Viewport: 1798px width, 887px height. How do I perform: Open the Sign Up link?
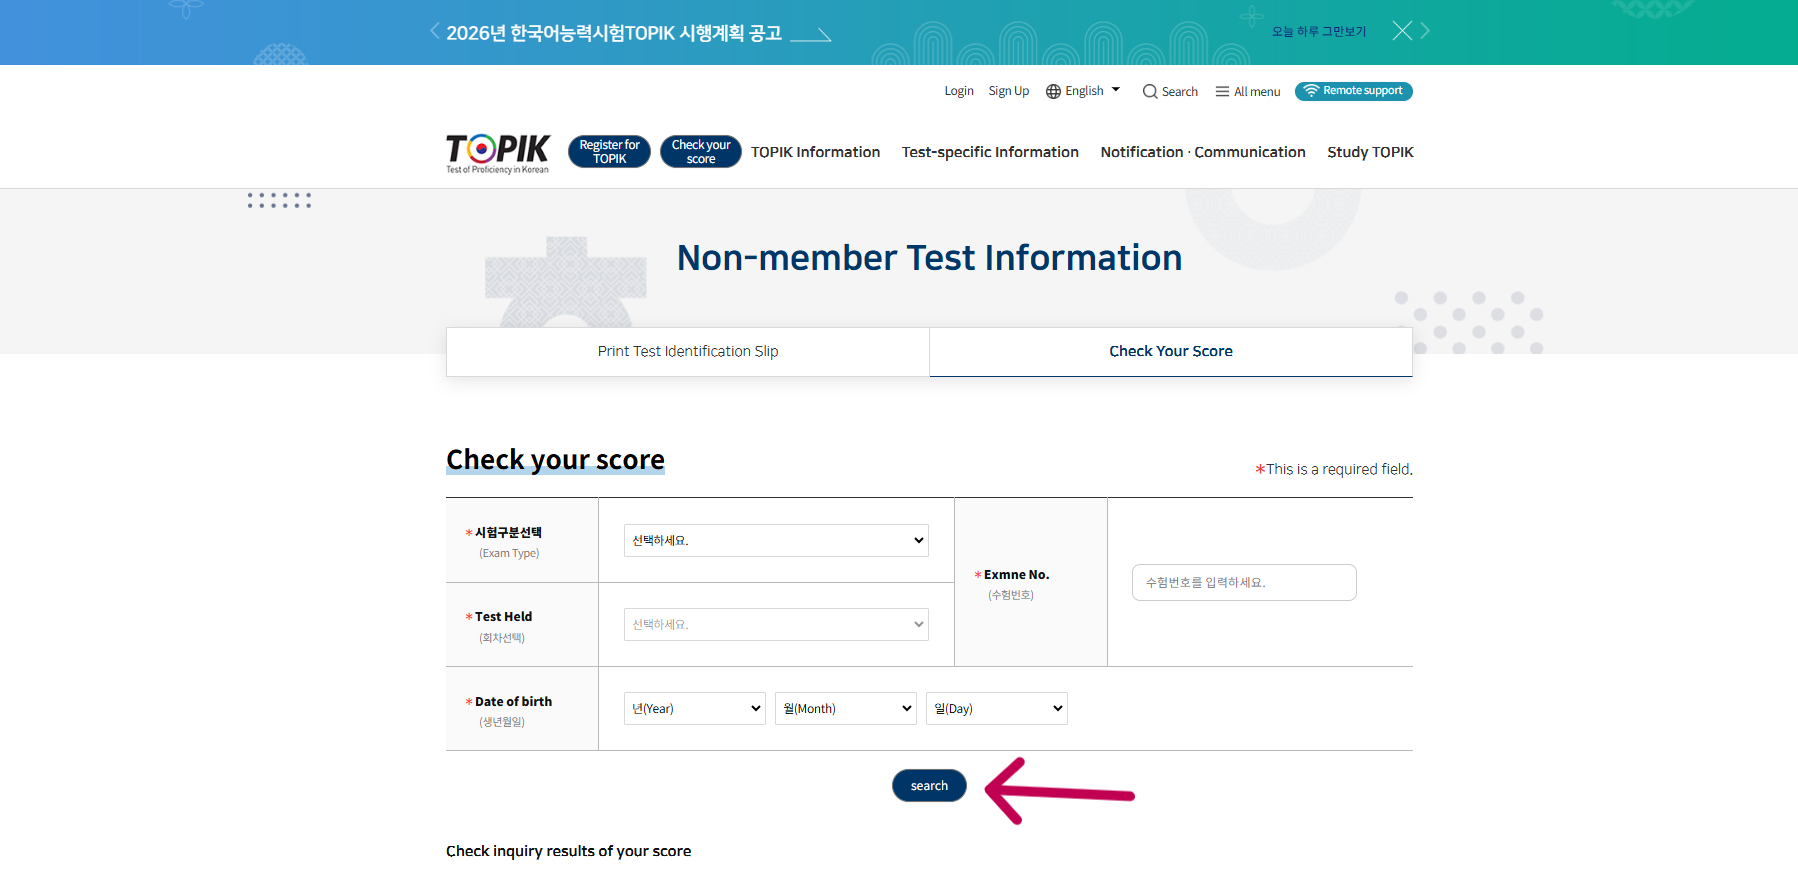click(x=1008, y=91)
